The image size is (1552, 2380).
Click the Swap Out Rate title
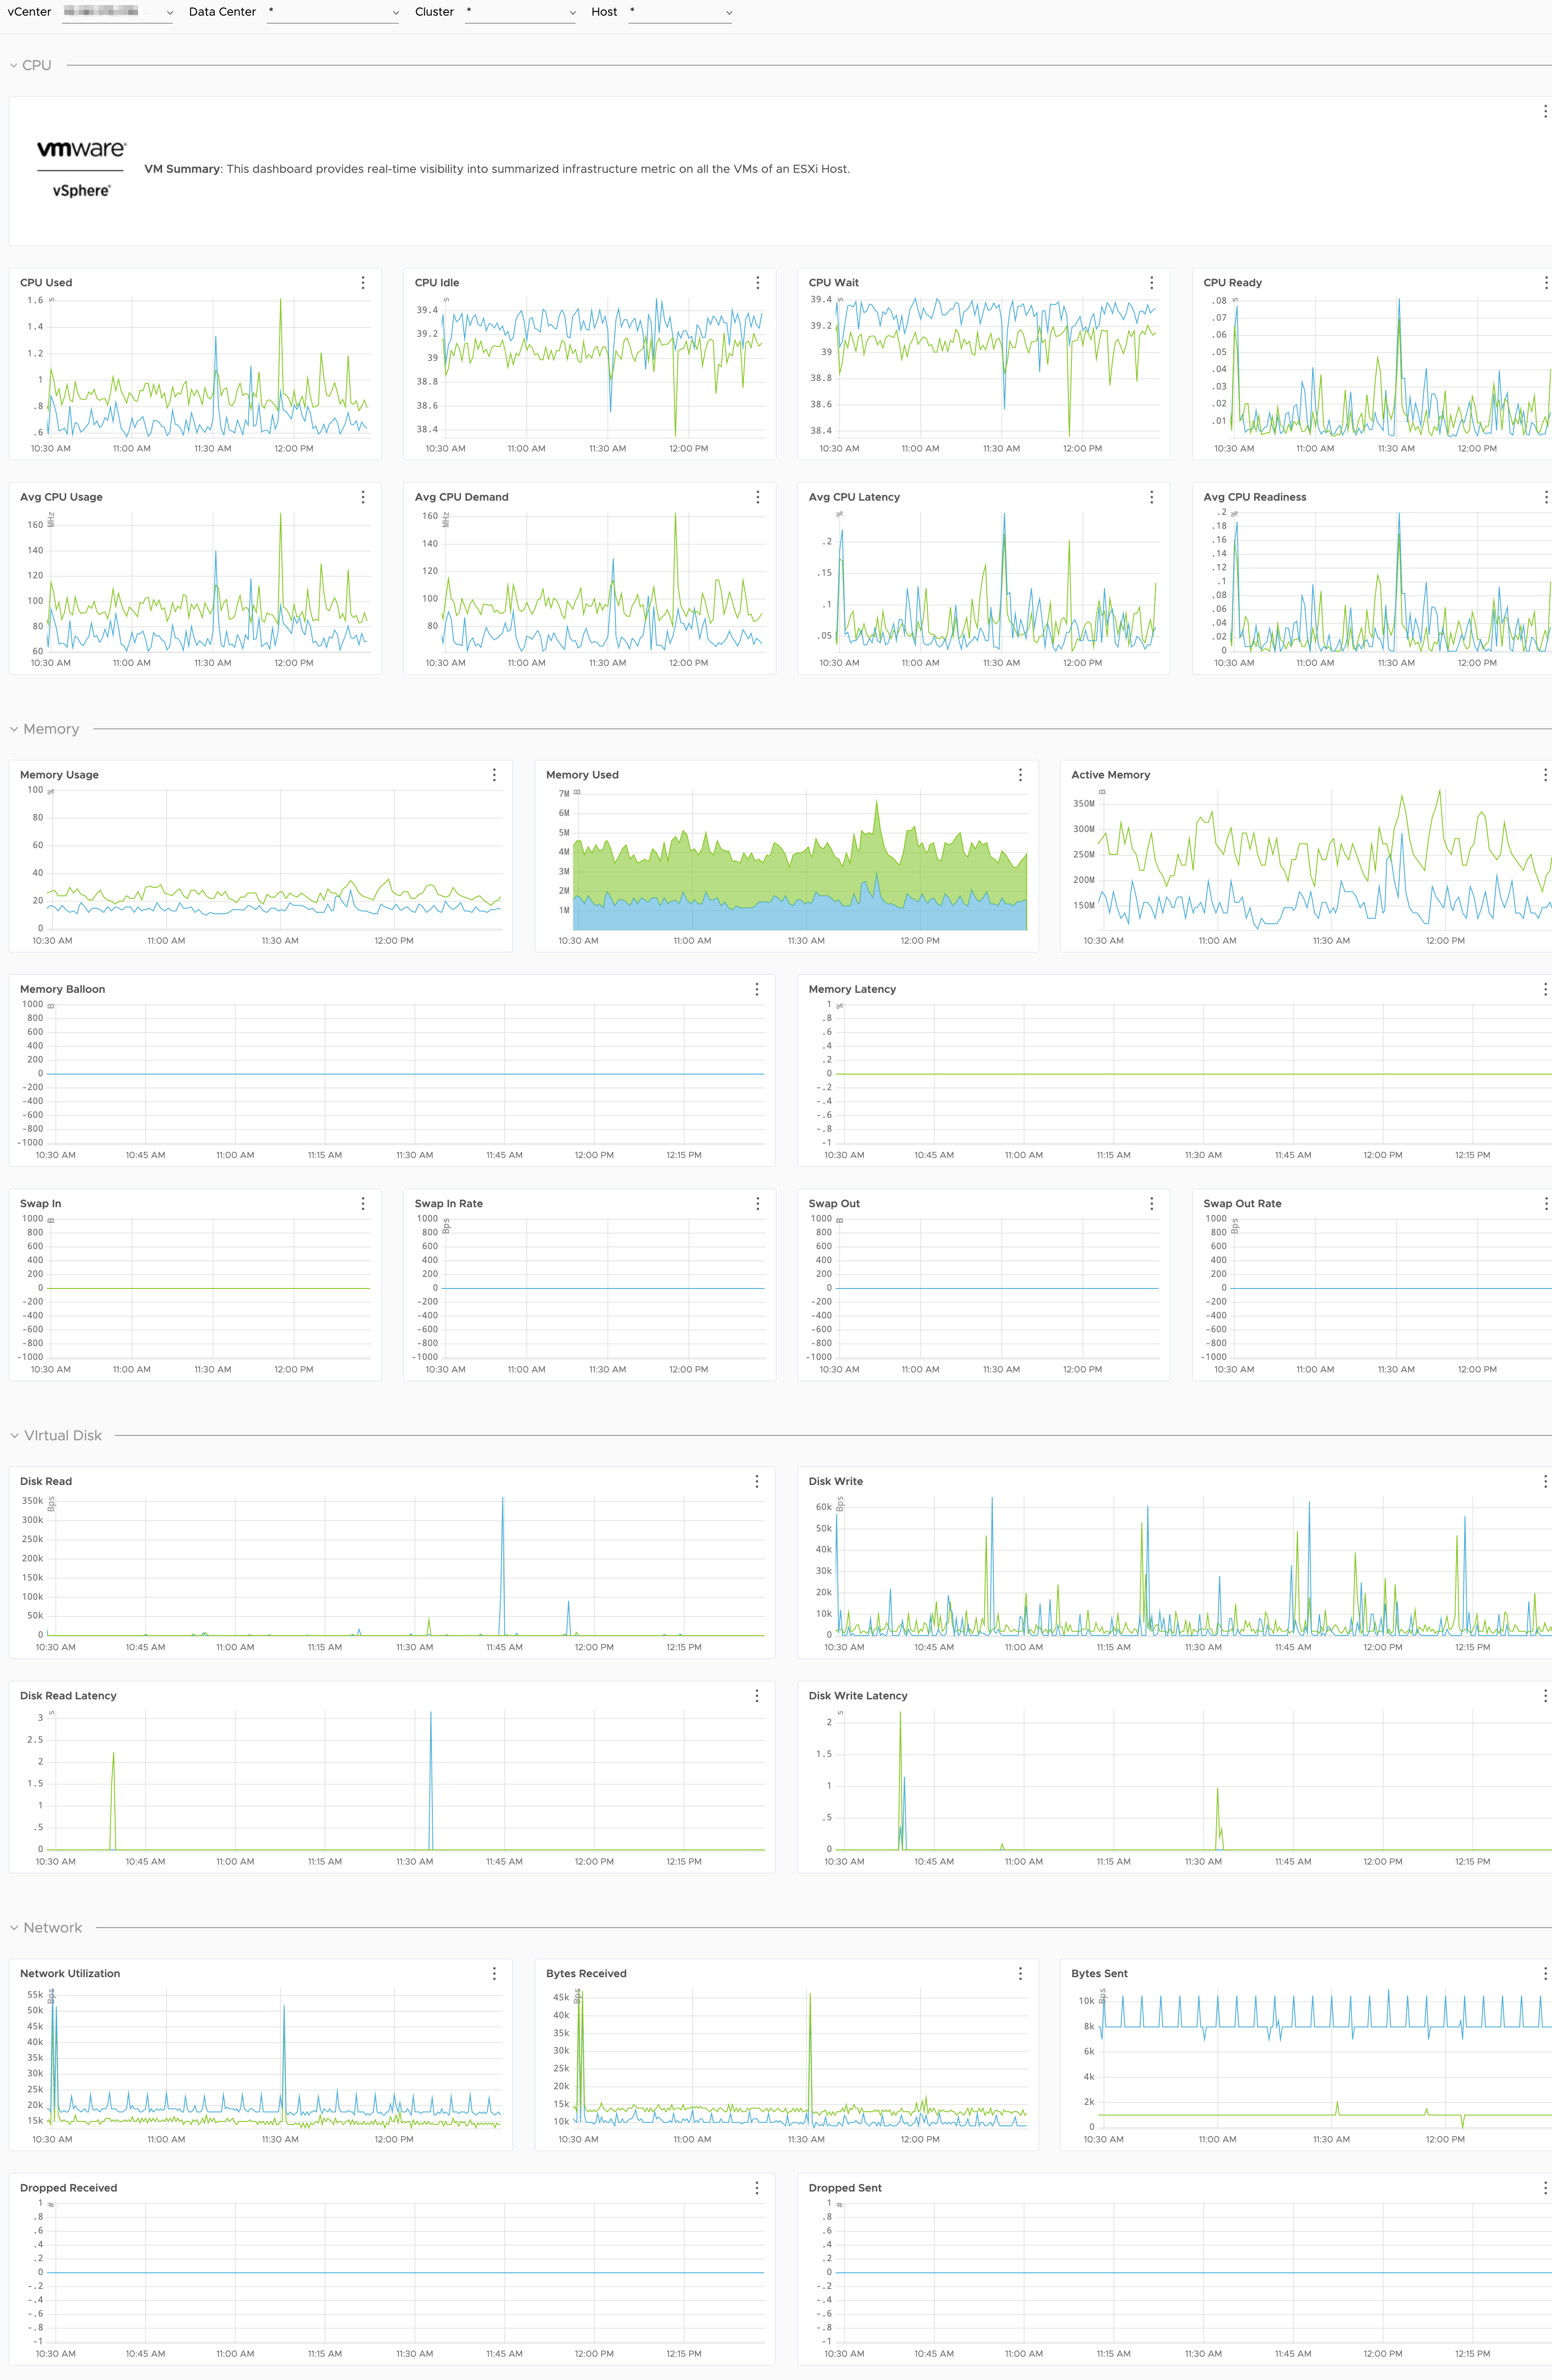click(1242, 1204)
